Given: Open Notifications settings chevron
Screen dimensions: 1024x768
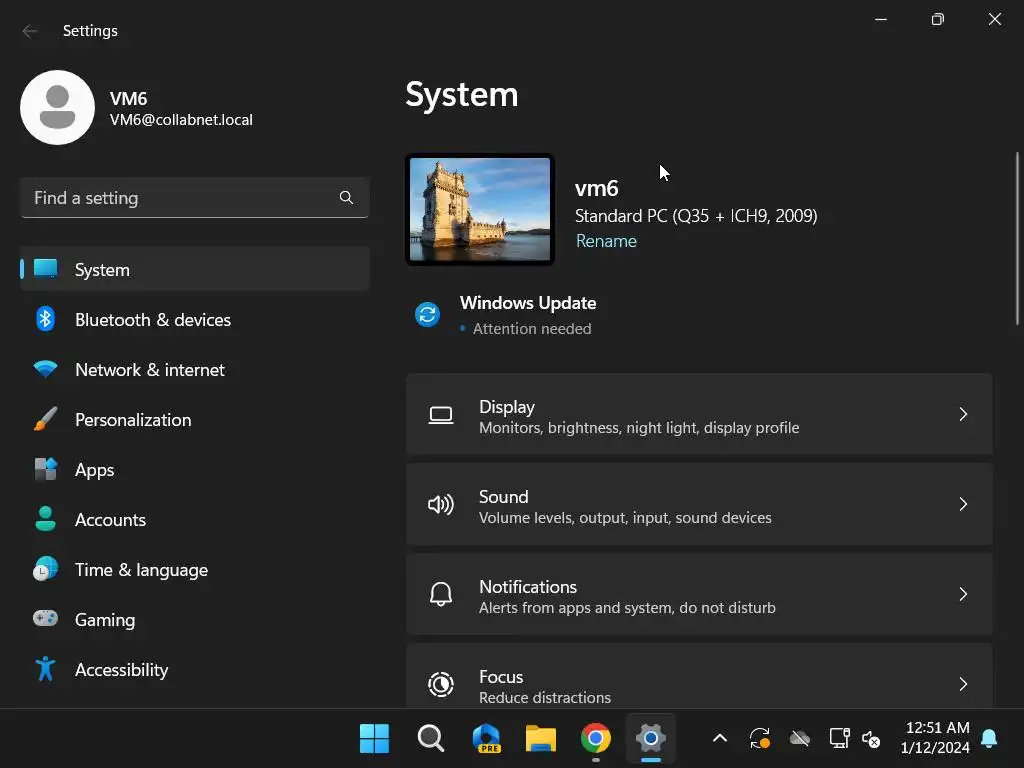Looking at the screenshot, I should tap(963, 594).
